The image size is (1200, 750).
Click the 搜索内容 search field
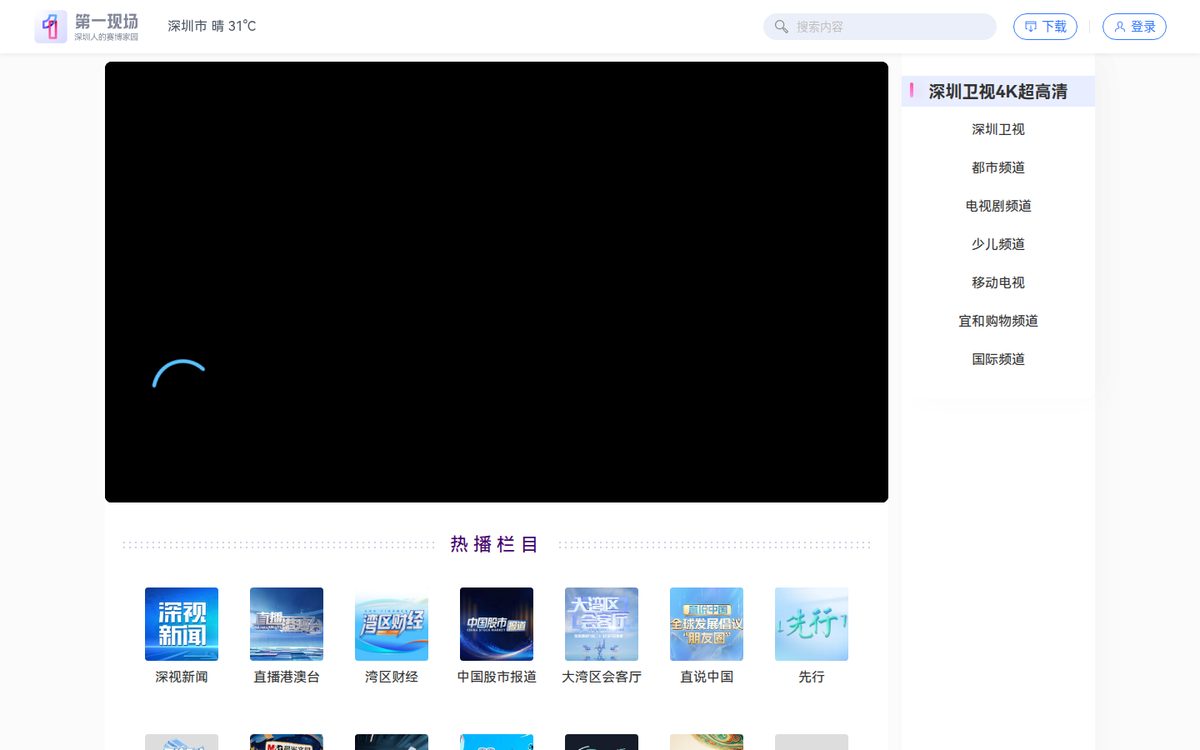coord(880,27)
